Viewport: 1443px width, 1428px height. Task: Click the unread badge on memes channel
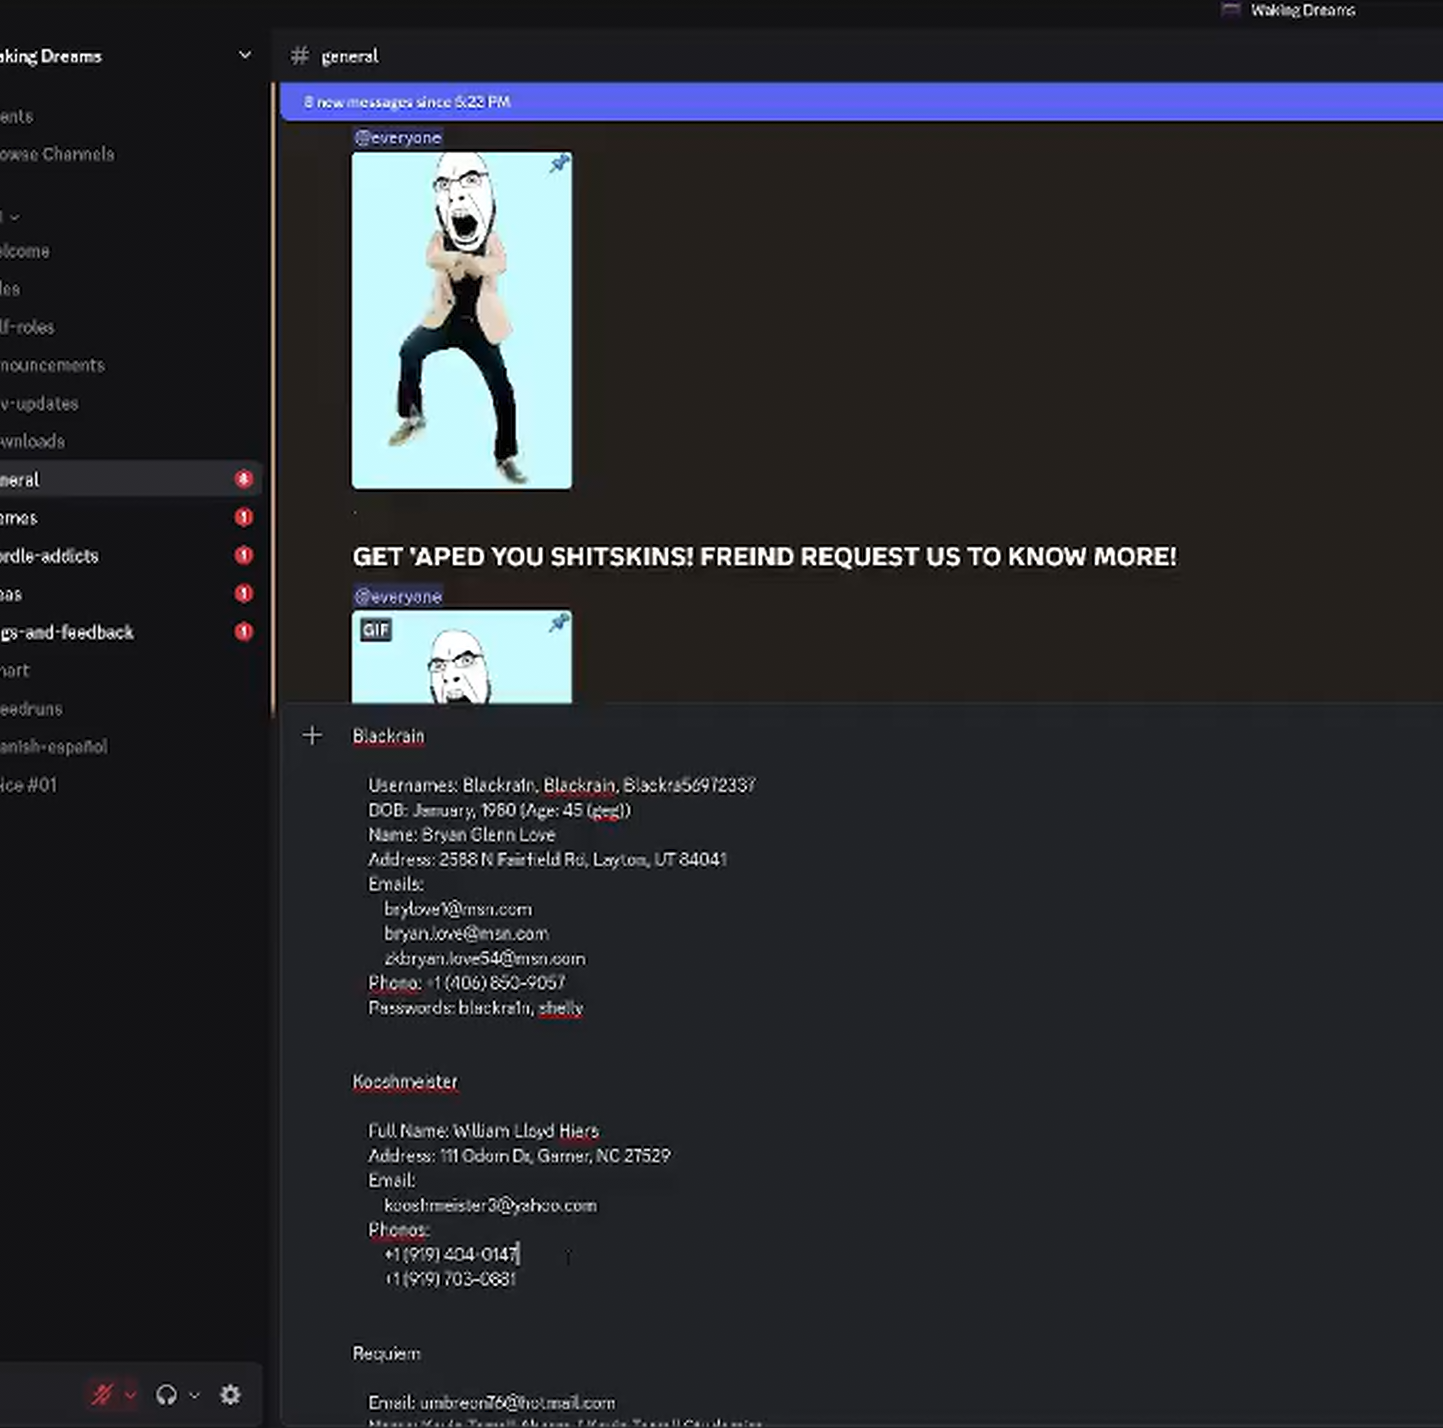243,517
